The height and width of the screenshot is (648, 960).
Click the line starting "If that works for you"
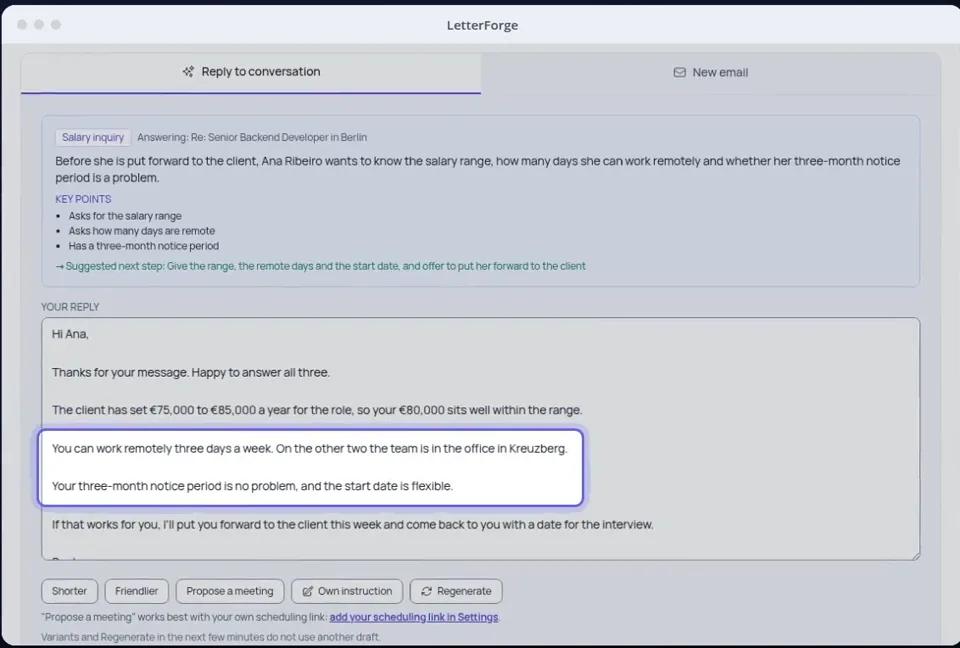point(353,524)
